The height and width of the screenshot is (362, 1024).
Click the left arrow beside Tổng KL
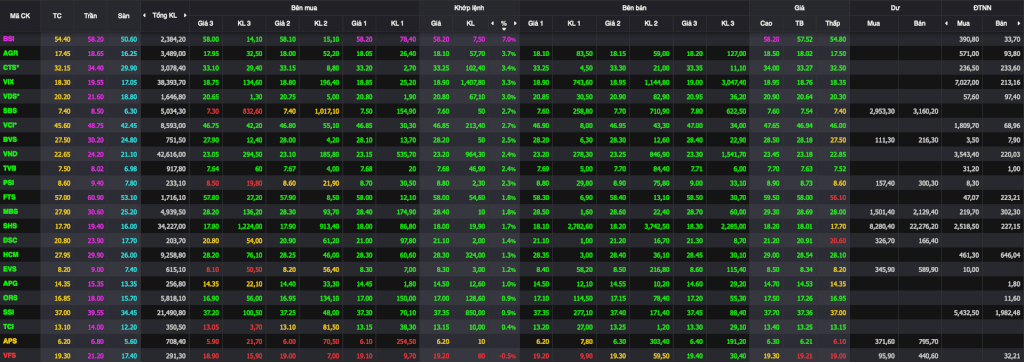[144, 15]
